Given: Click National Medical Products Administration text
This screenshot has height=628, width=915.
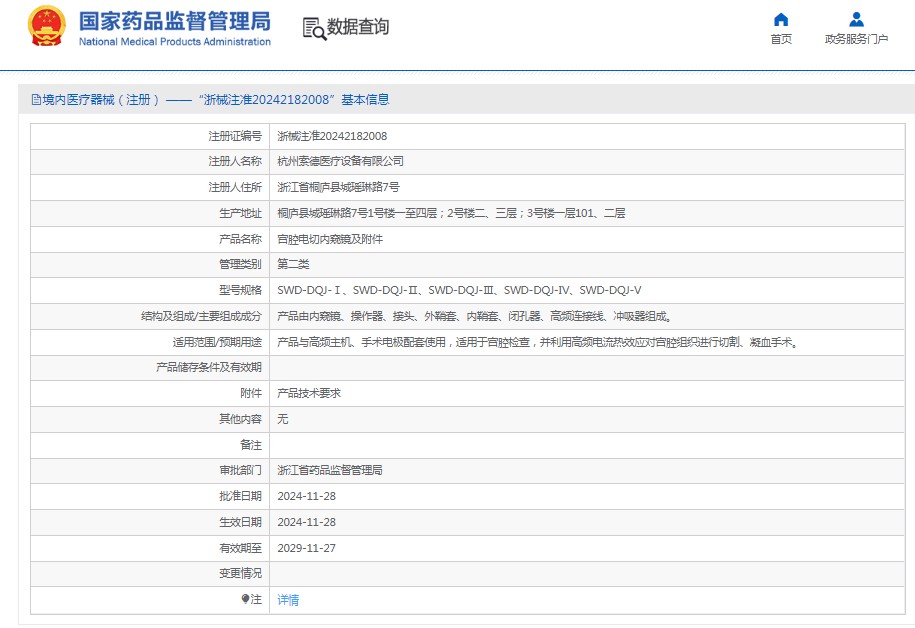Looking at the screenshot, I should tap(174, 41).
